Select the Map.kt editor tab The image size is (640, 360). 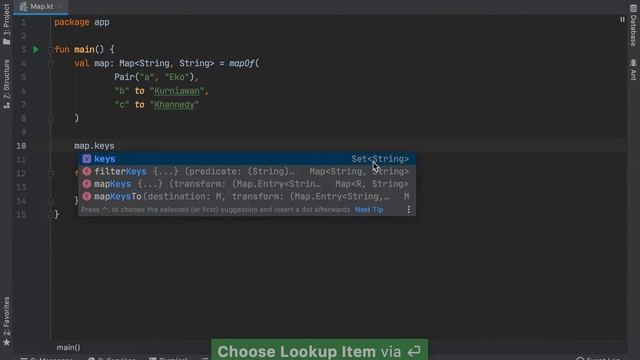tap(41, 7)
